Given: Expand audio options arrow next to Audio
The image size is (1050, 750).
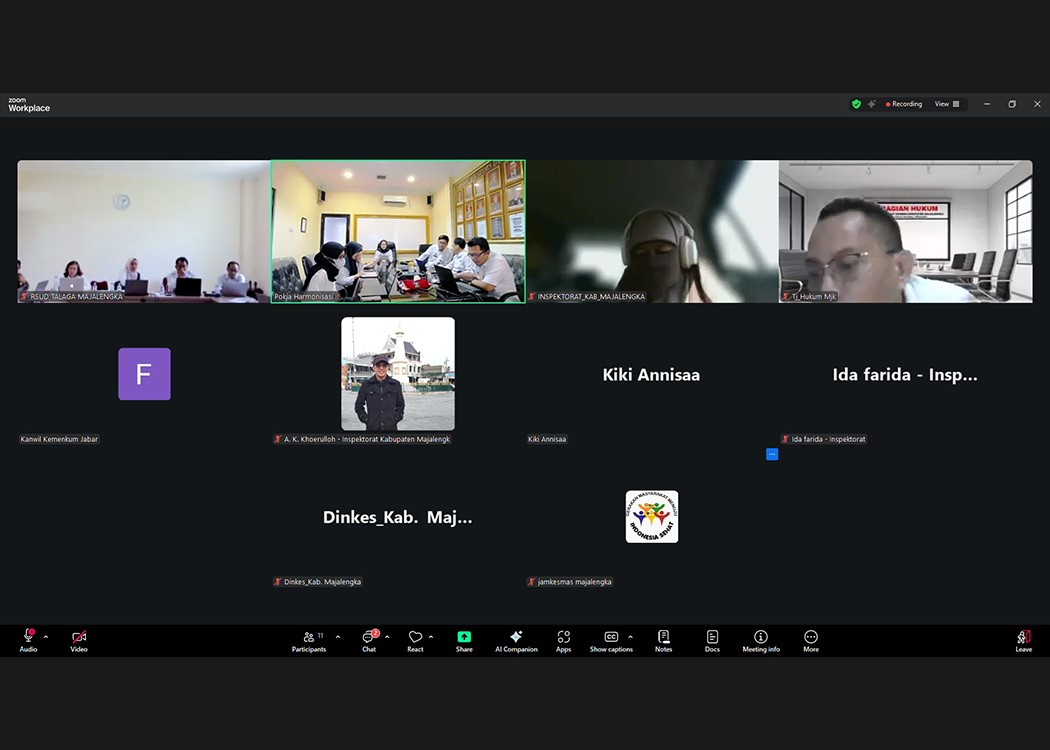Looking at the screenshot, I should pyautogui.click(x=46, y=637).
